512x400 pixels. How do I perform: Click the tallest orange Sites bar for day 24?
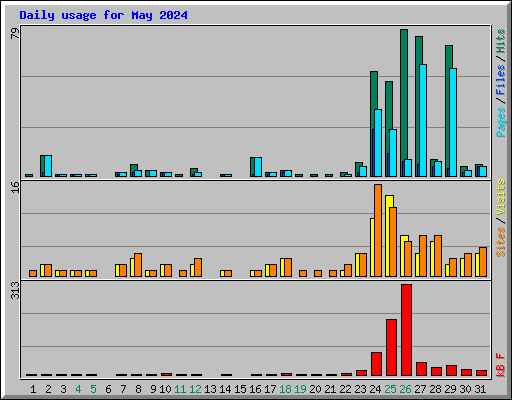378,230
